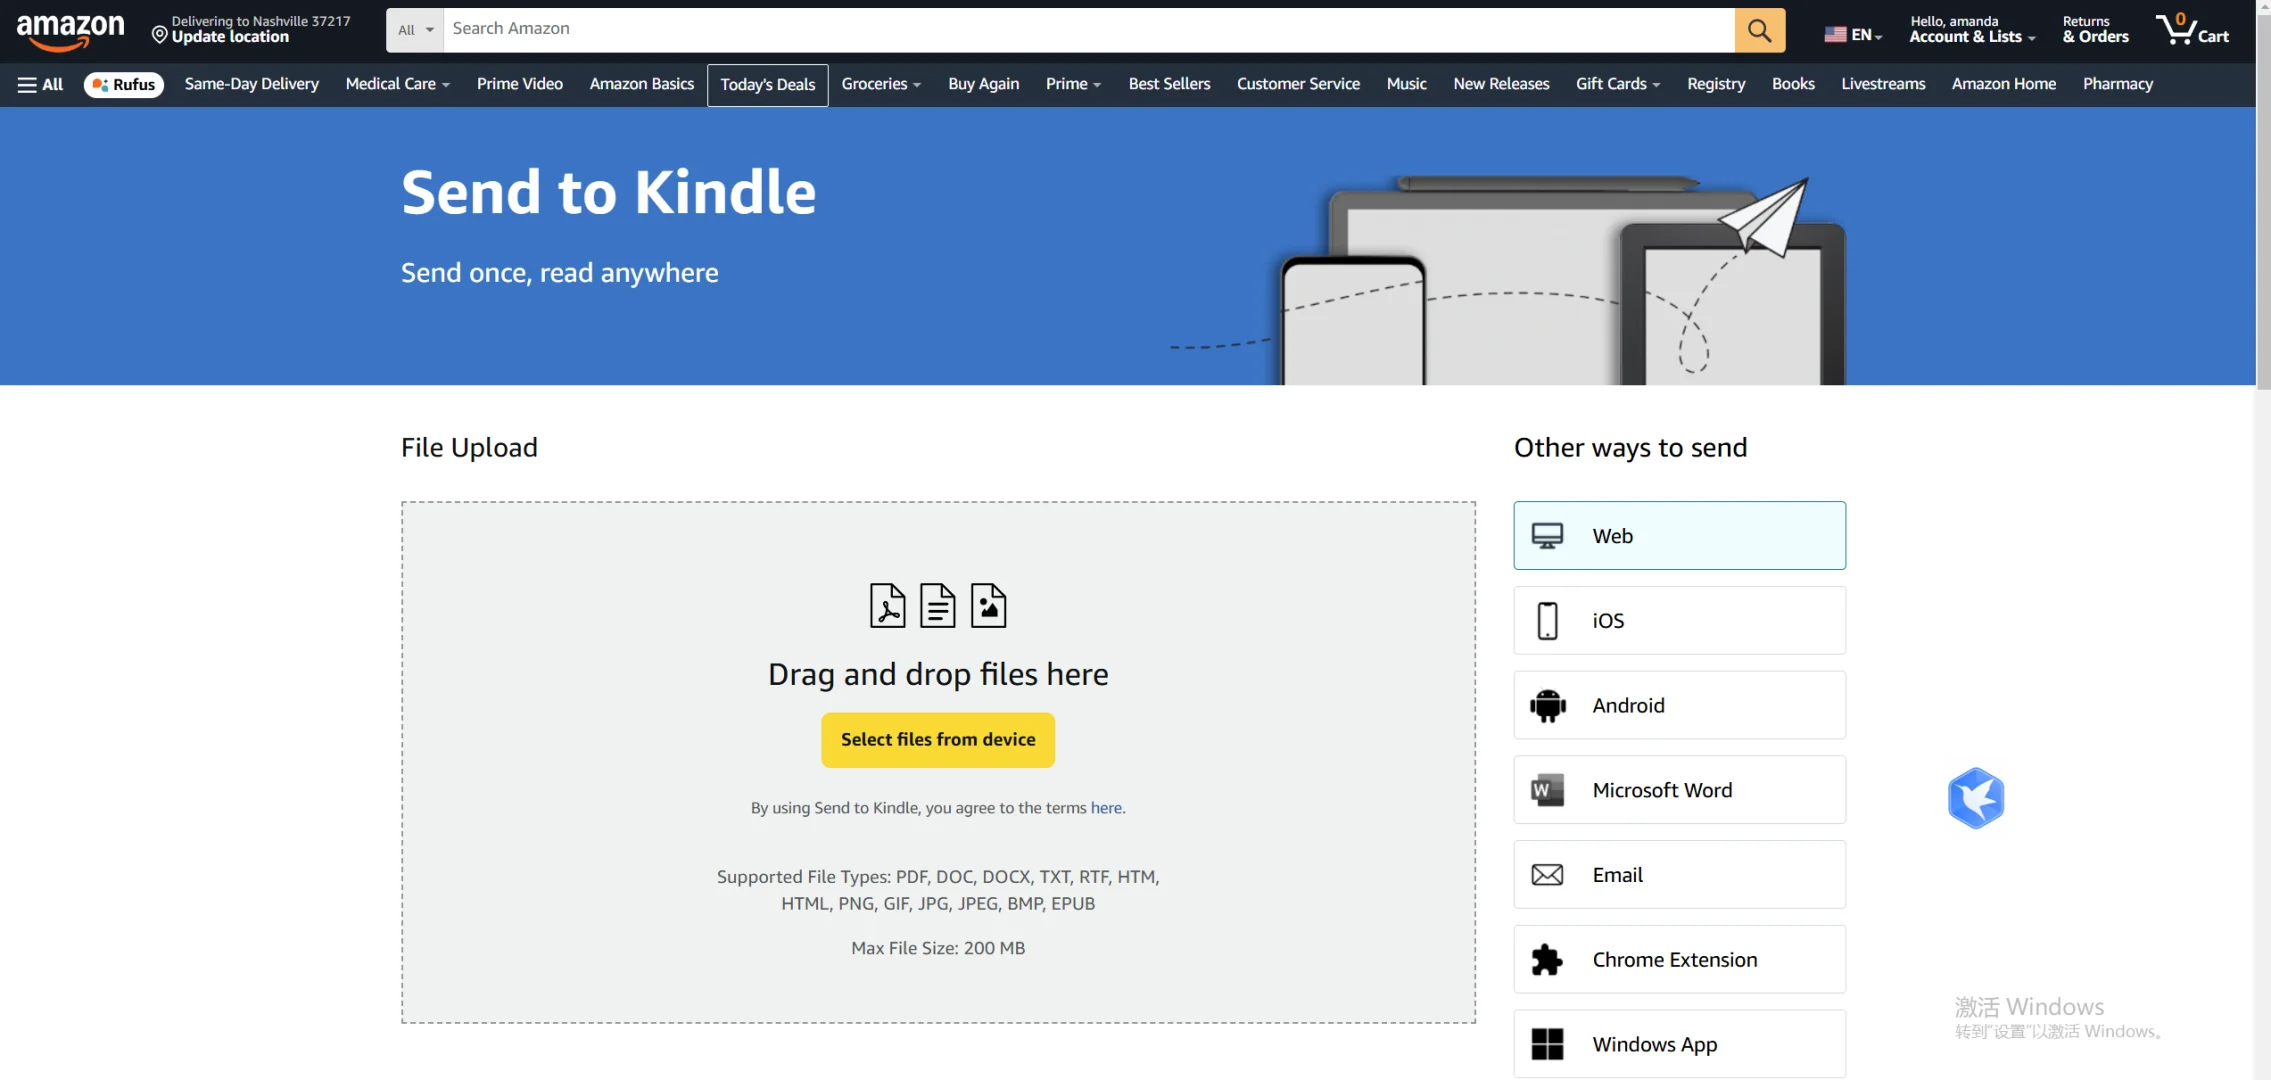Screen dimensions: 2271x1080
Task: Click the image file type icon
Action: tap(988, 606)
